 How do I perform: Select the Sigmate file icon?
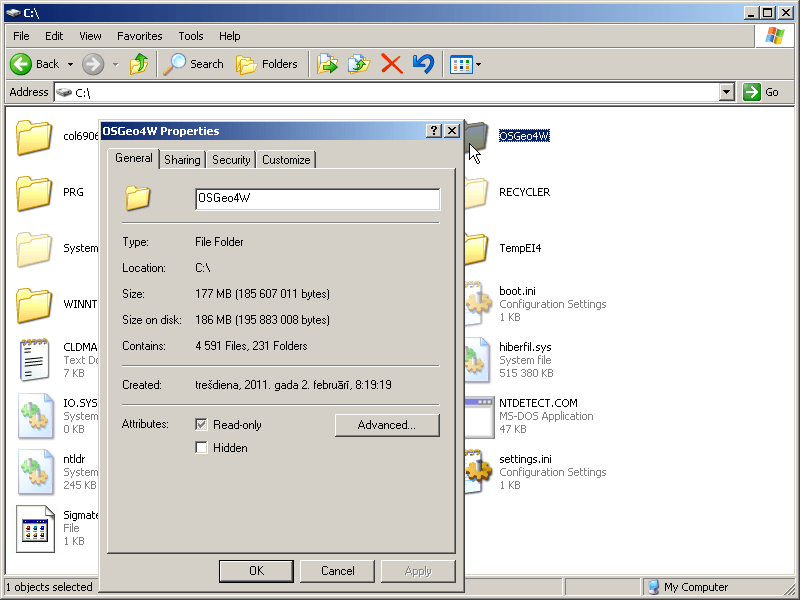coord(35,529)
